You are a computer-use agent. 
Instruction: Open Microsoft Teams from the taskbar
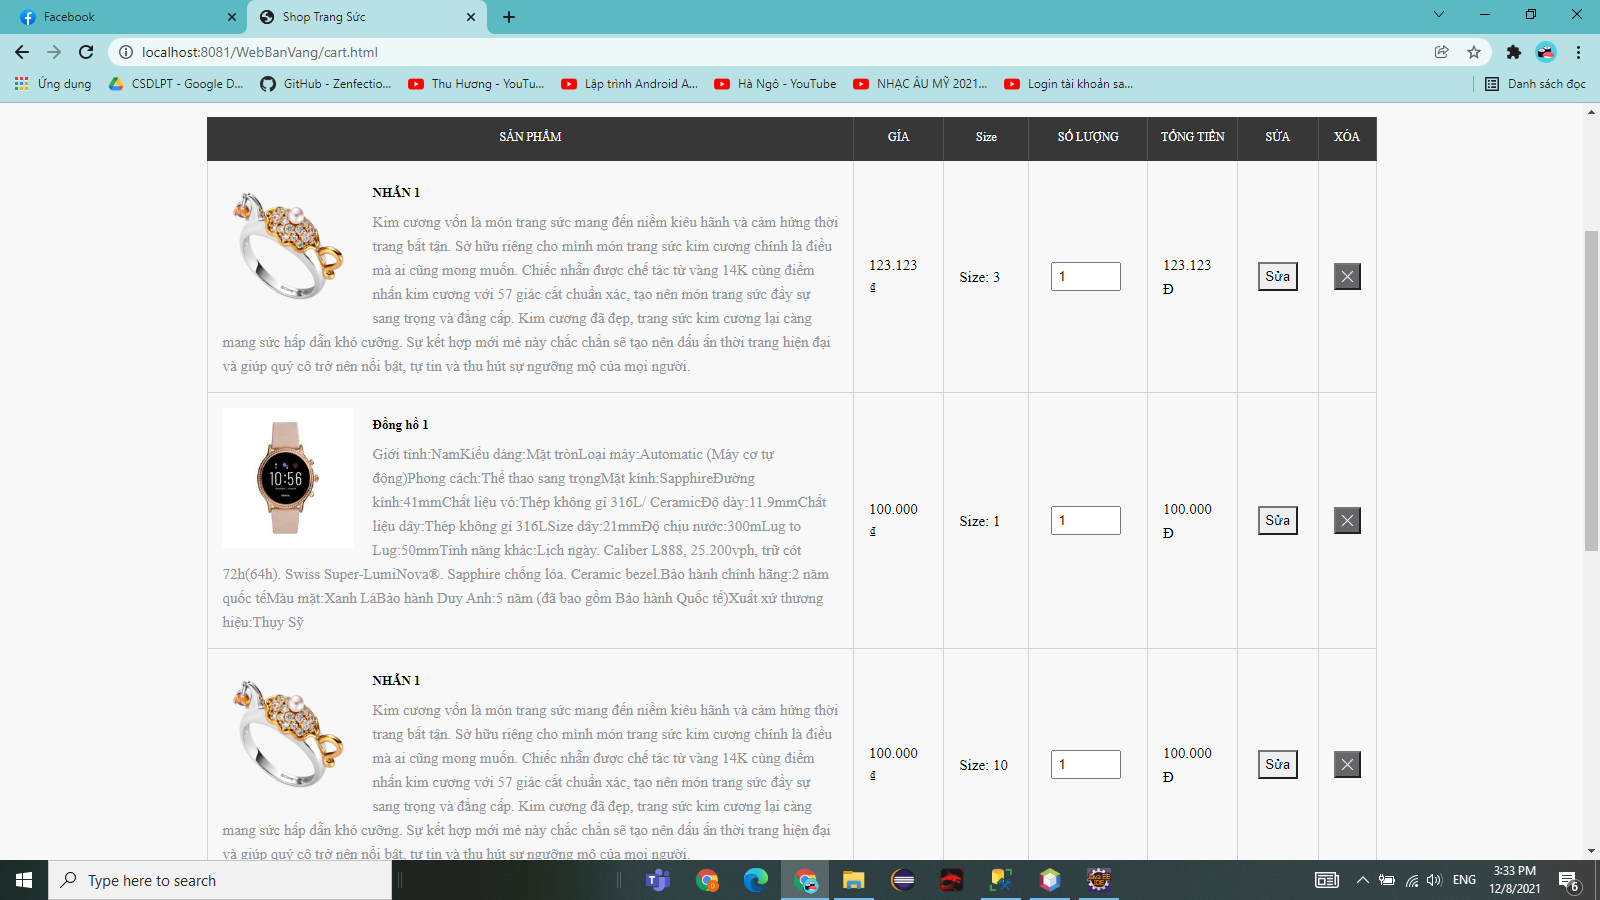click(657, 881)
